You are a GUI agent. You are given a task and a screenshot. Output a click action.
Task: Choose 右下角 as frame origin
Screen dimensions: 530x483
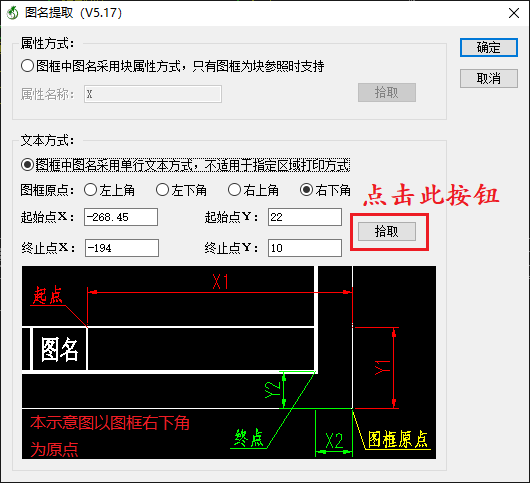point(307,190)
